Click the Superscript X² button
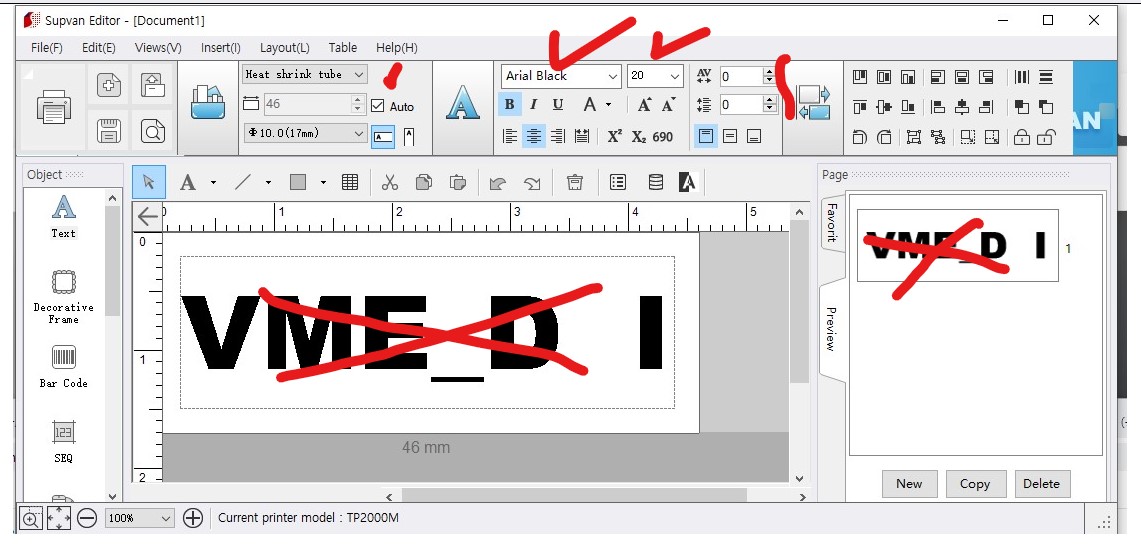Viewport: 1141px width, 544px height. tap(615, 136)
